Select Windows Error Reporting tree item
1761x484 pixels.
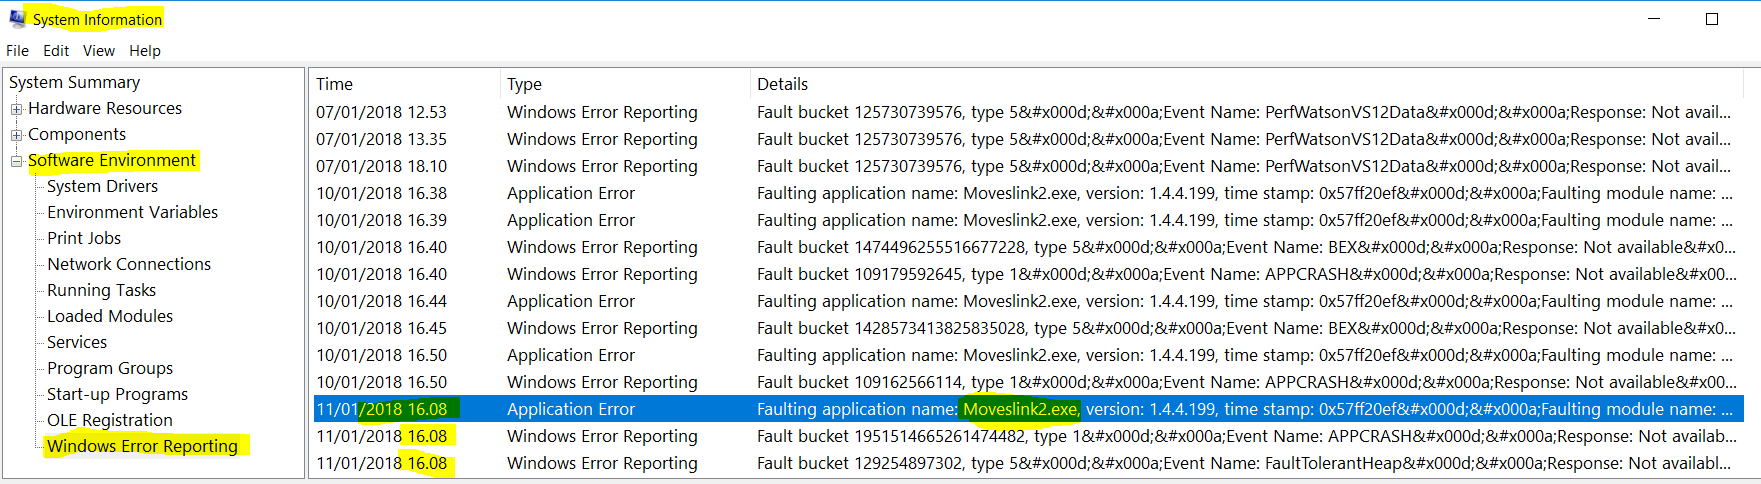click(142, 446)
